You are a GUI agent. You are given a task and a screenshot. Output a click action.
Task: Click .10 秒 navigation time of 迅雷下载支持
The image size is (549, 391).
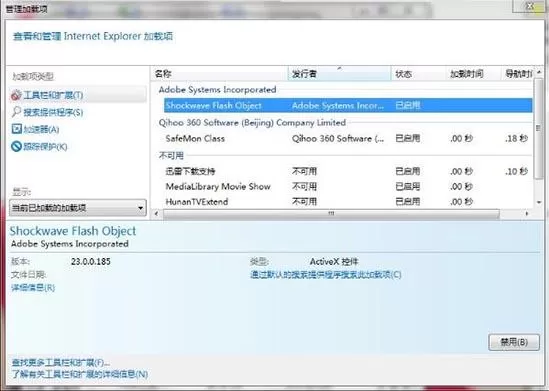(x=516, y=171)
